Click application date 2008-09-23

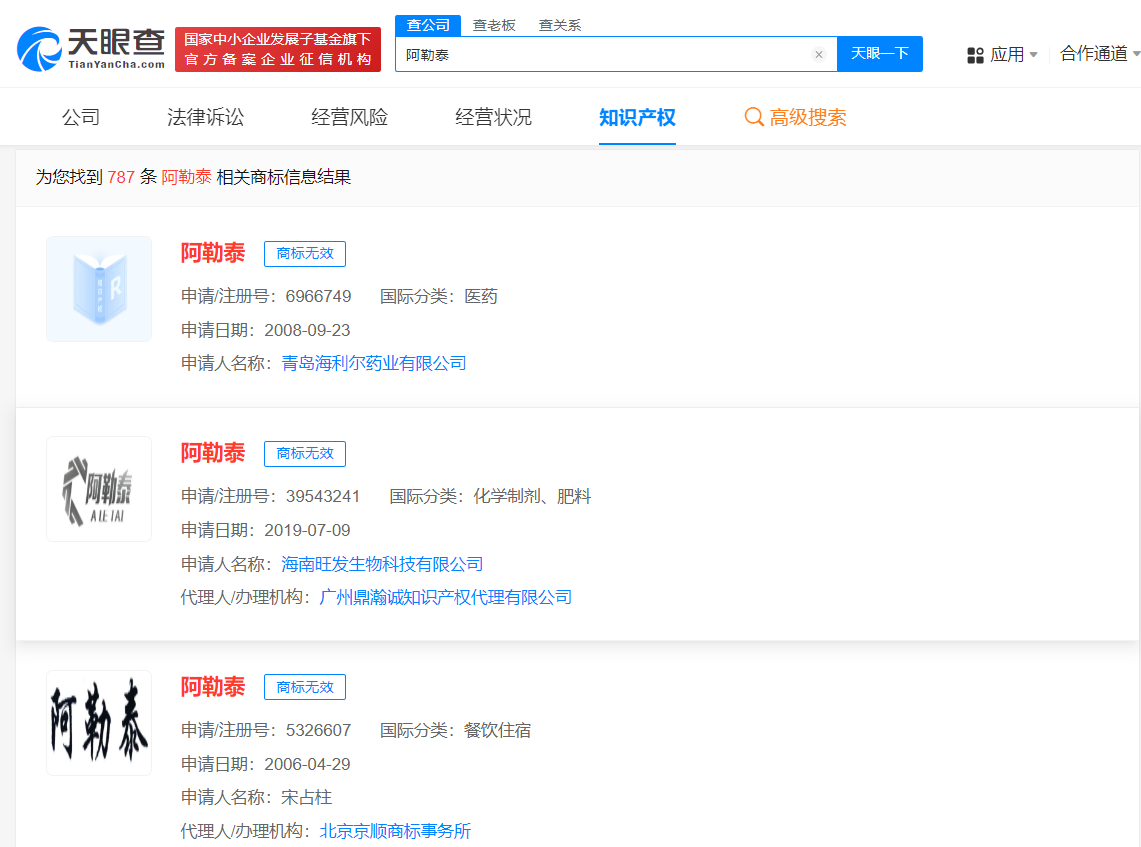[x=307, y=330]
